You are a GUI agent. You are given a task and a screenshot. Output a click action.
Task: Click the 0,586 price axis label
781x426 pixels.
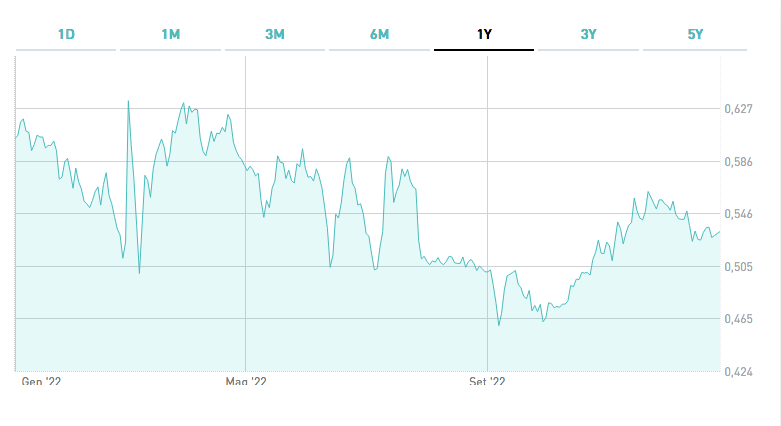tap(737, 161)
